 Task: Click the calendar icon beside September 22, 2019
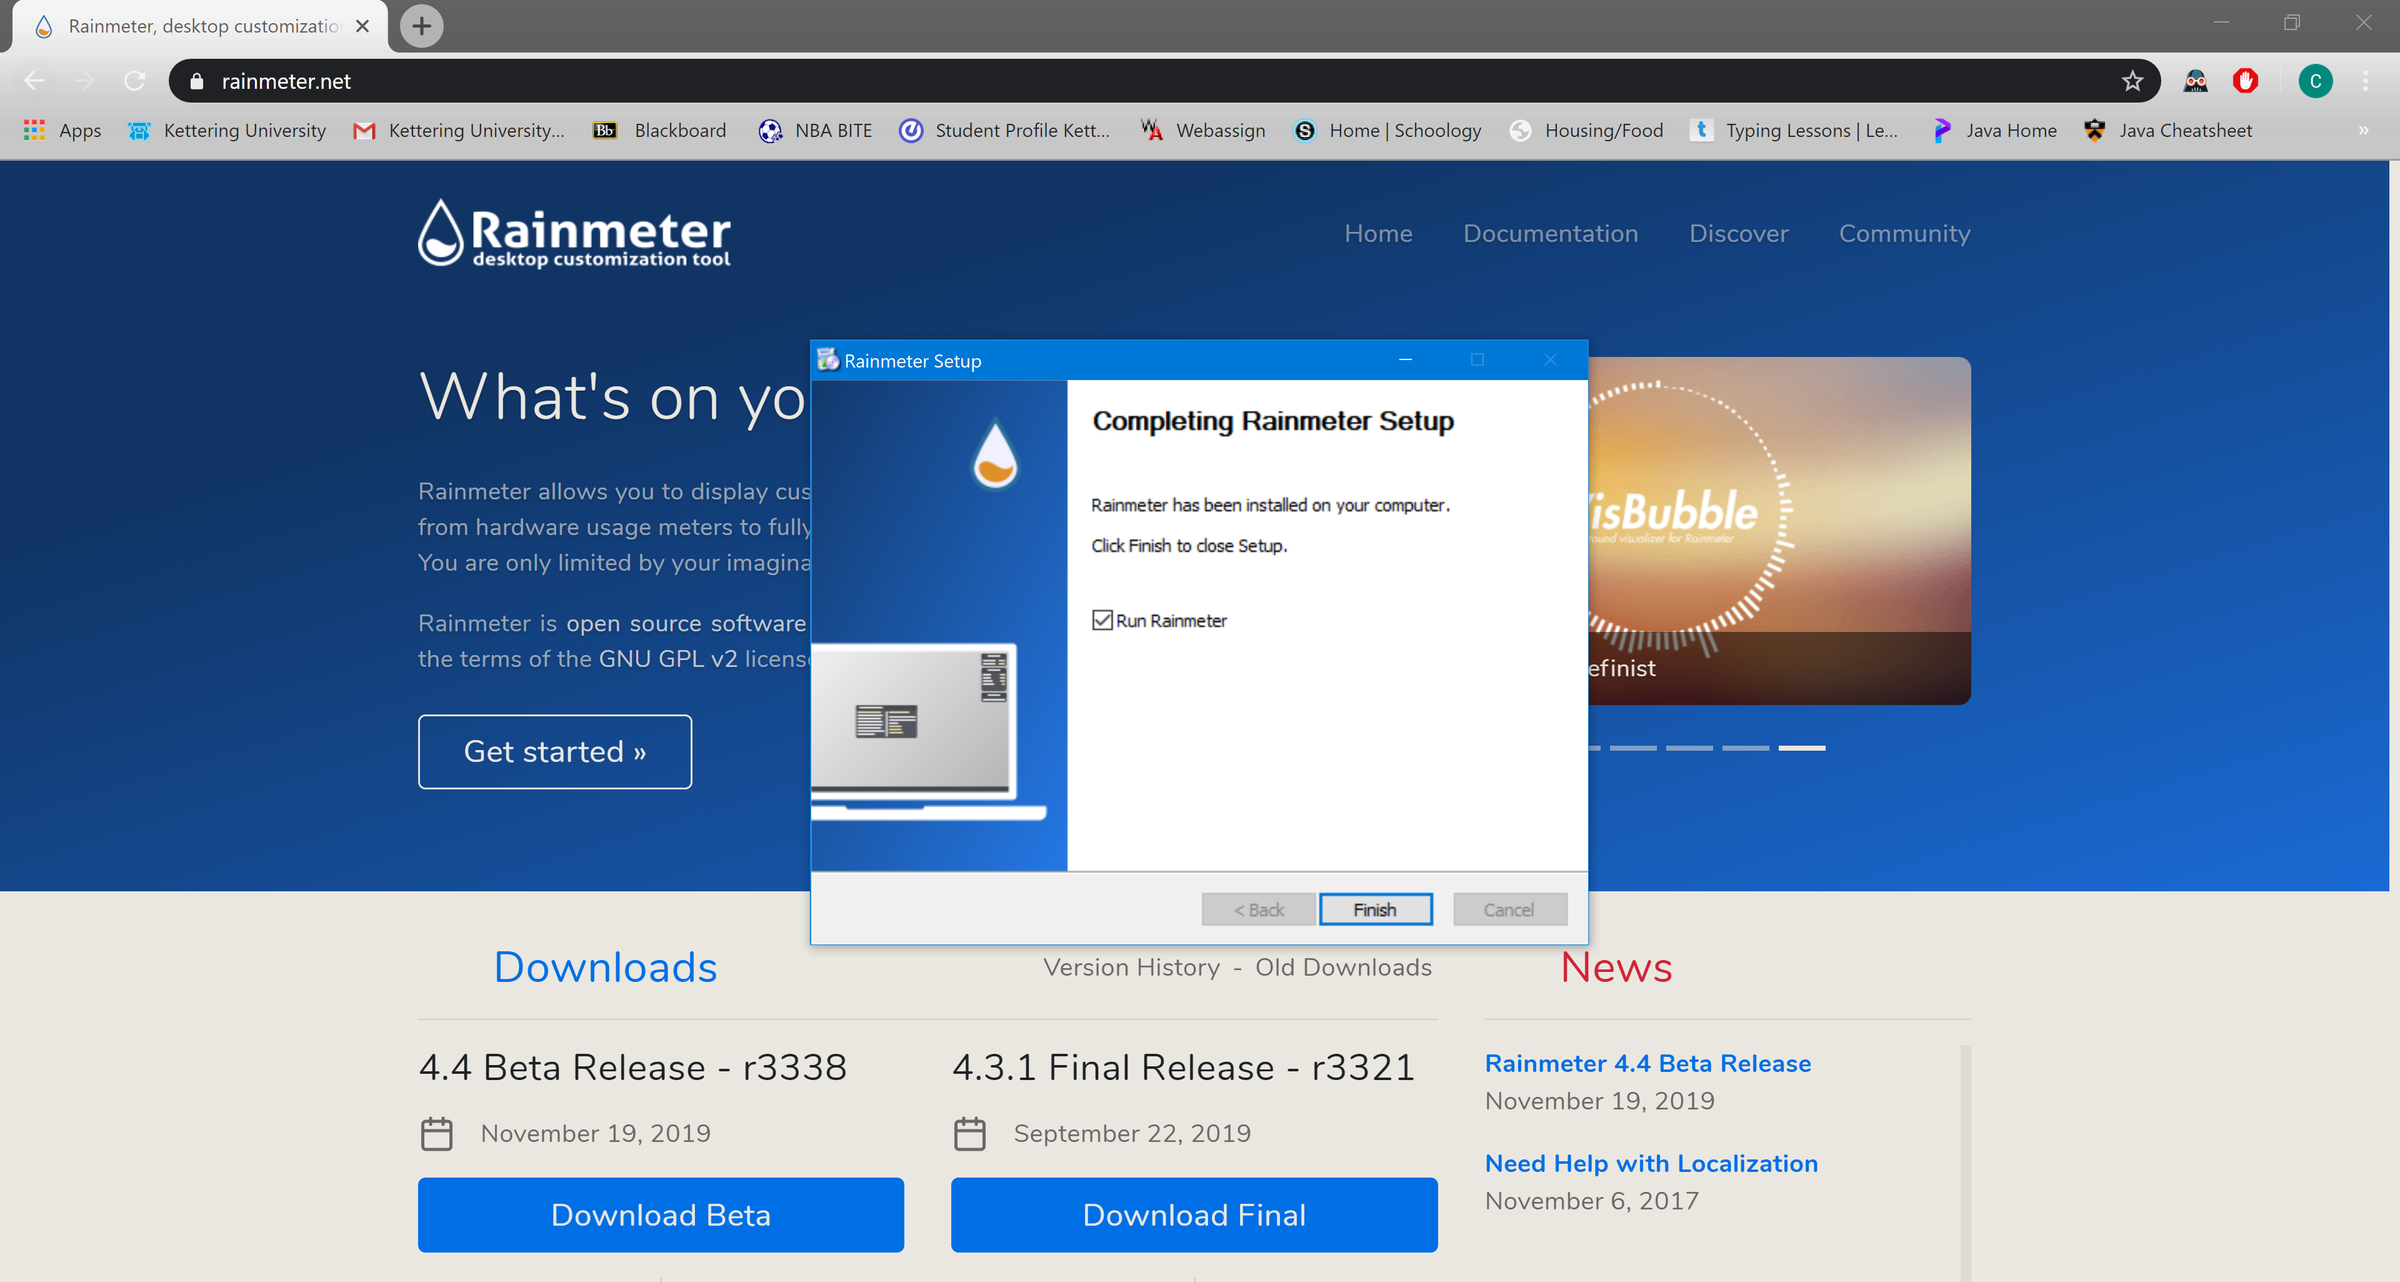(968, 1133)
